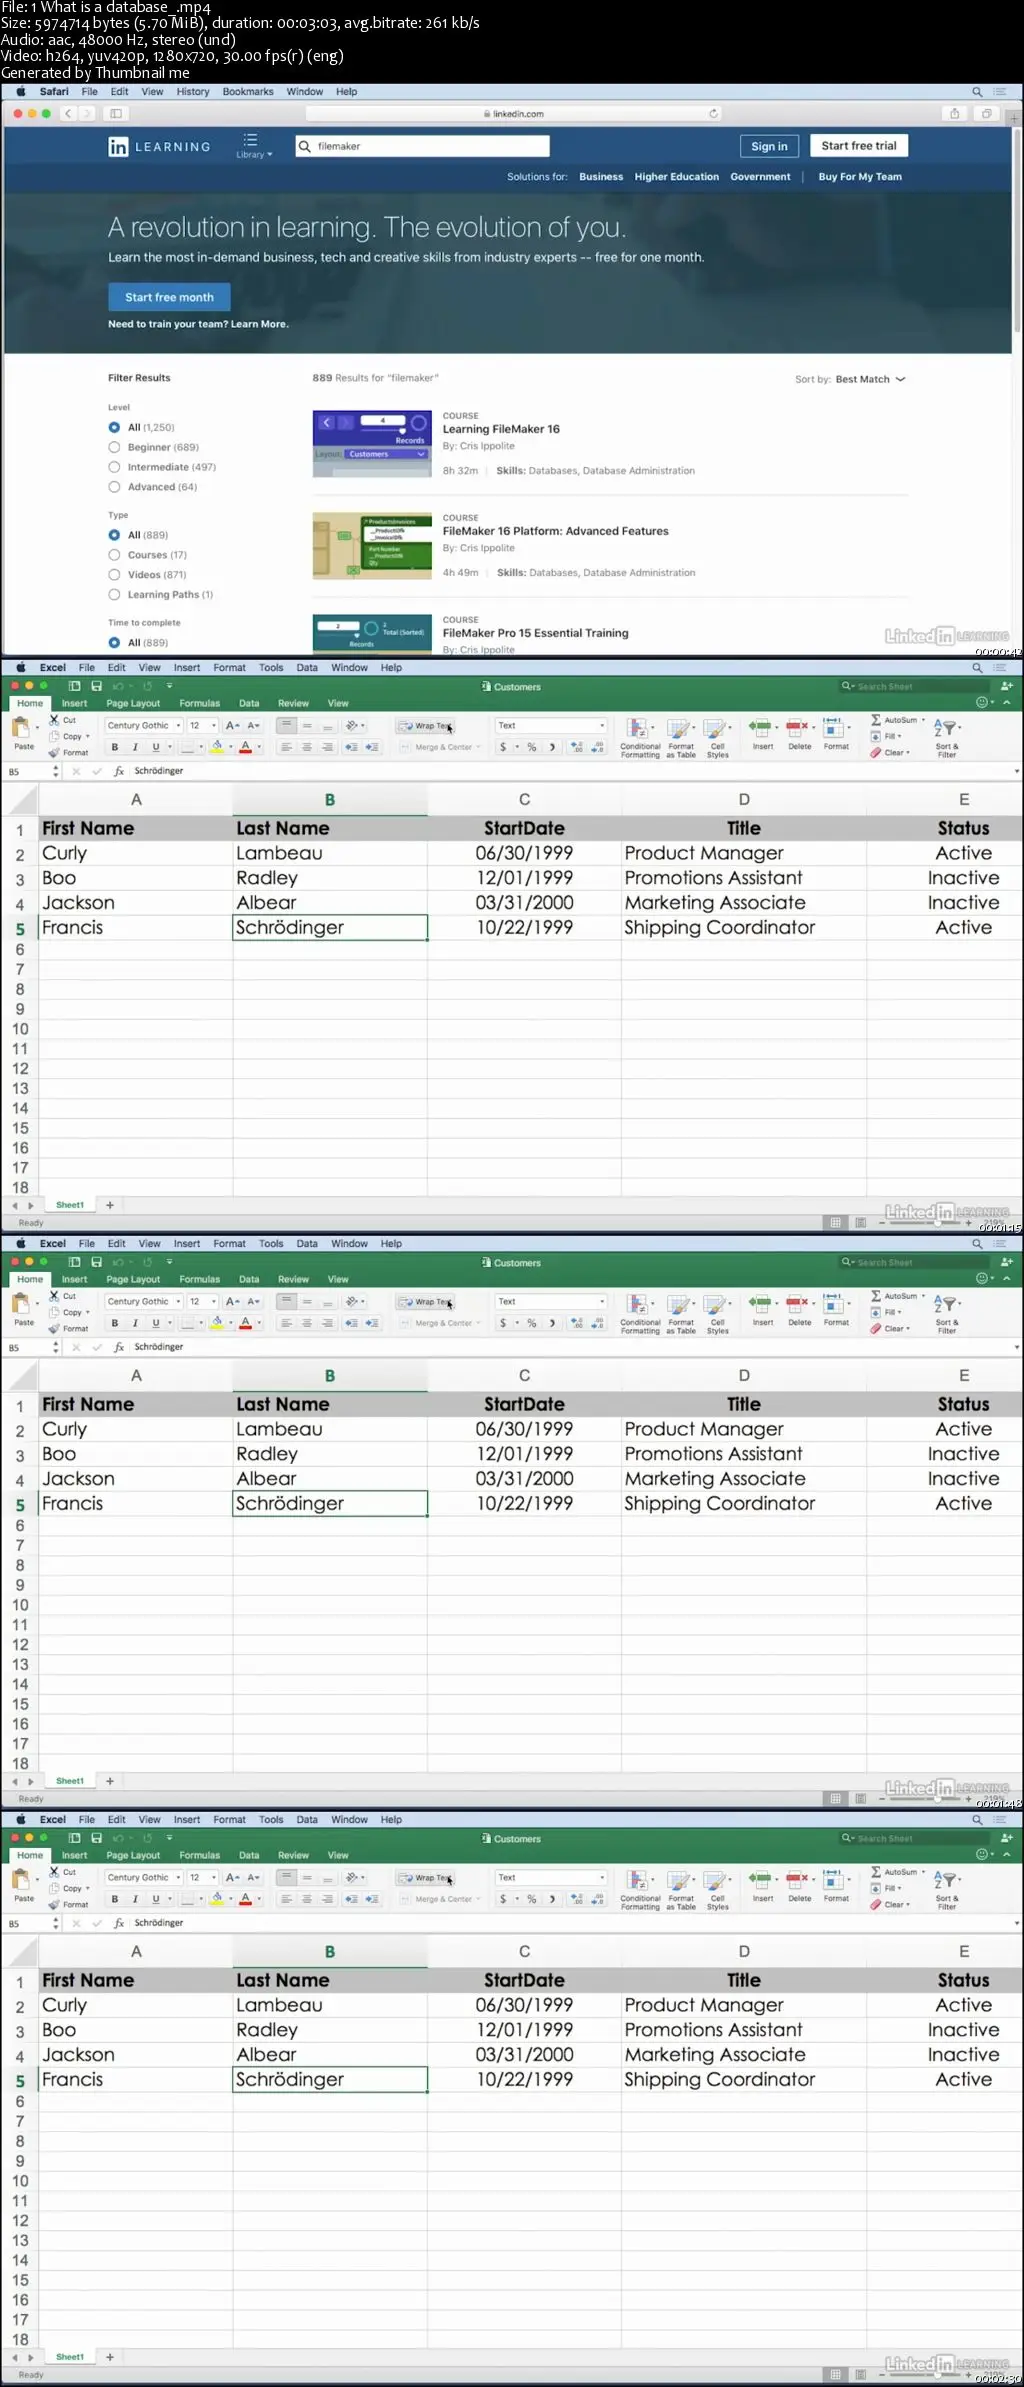Open Cell Styles in the second Excel frame
Screen dimensions: 1024x2387
pyautogui.click(x=717, y=1314)
